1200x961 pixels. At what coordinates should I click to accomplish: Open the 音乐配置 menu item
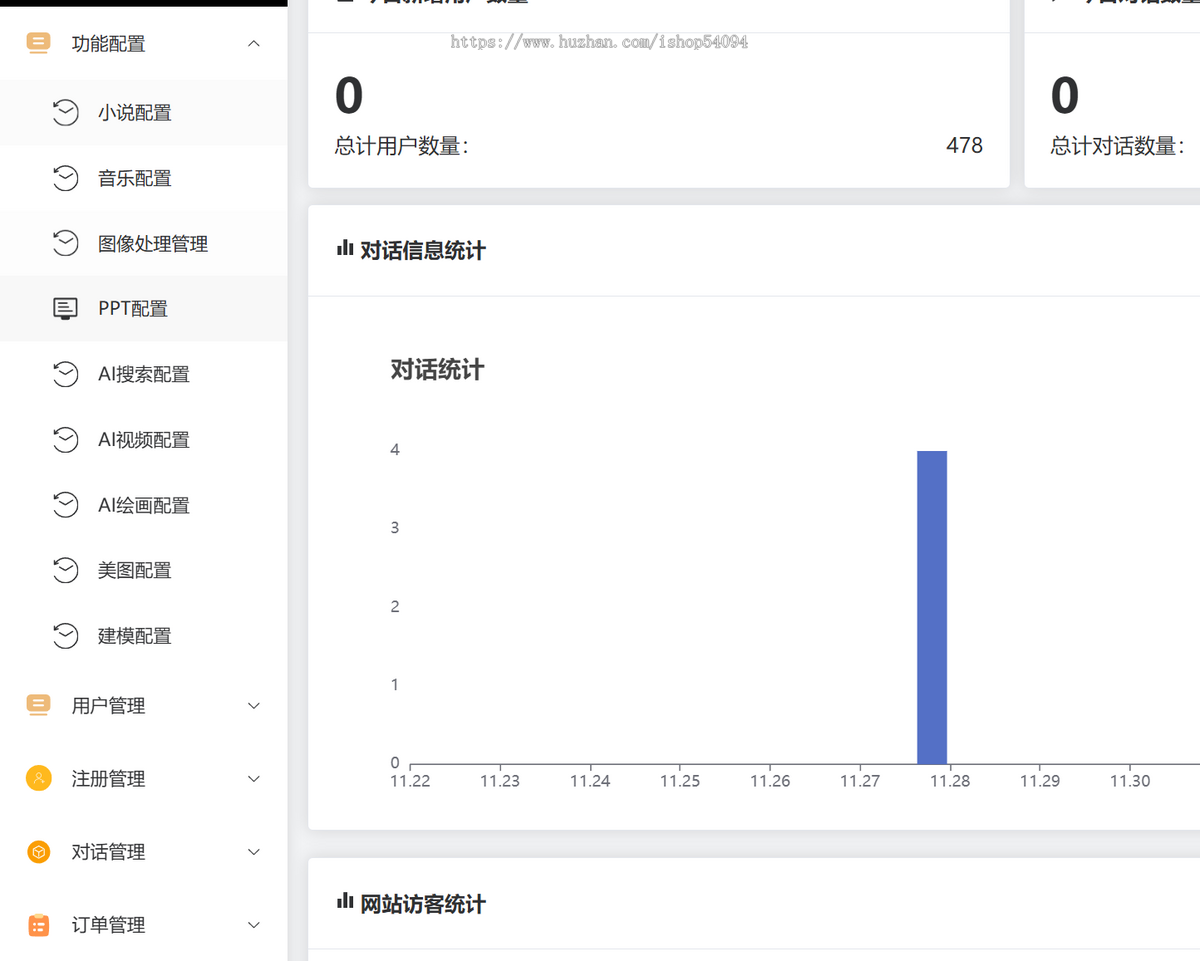144,178
